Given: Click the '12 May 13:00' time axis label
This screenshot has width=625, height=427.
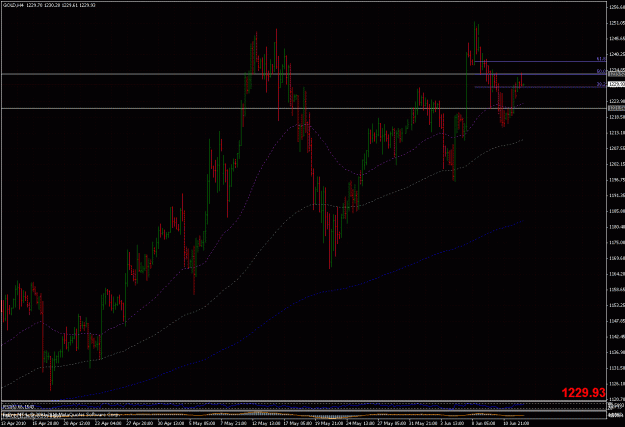Looking at the screenshot, I should (266, 423).
